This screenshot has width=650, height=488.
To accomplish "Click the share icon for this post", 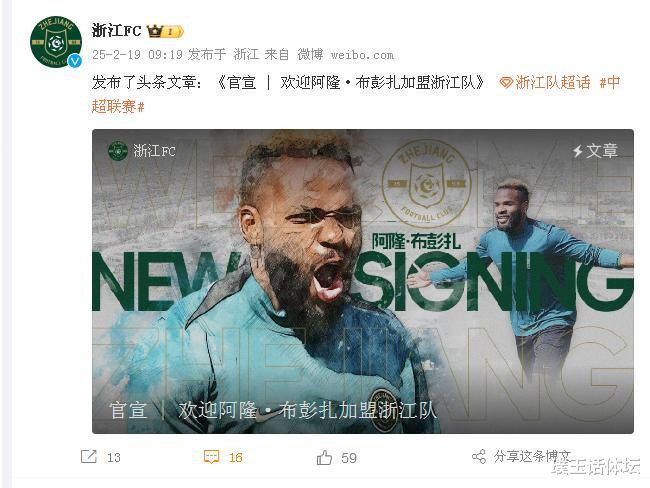I will pyautogui.click(x=479, y=456).
